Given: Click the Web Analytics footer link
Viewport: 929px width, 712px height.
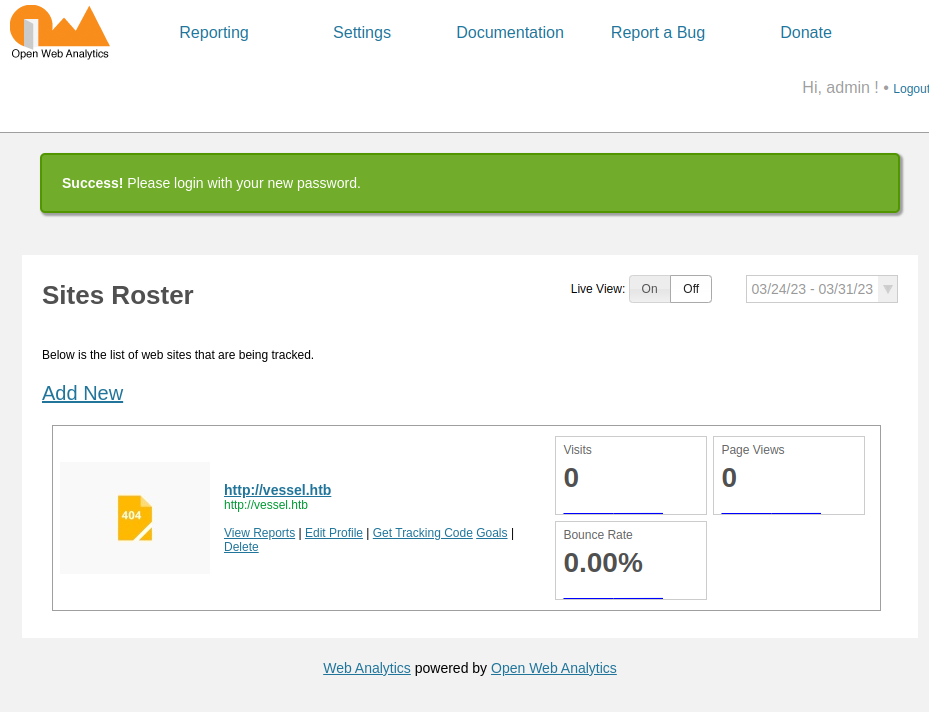Looking at the screenshot, I should 367,668.
